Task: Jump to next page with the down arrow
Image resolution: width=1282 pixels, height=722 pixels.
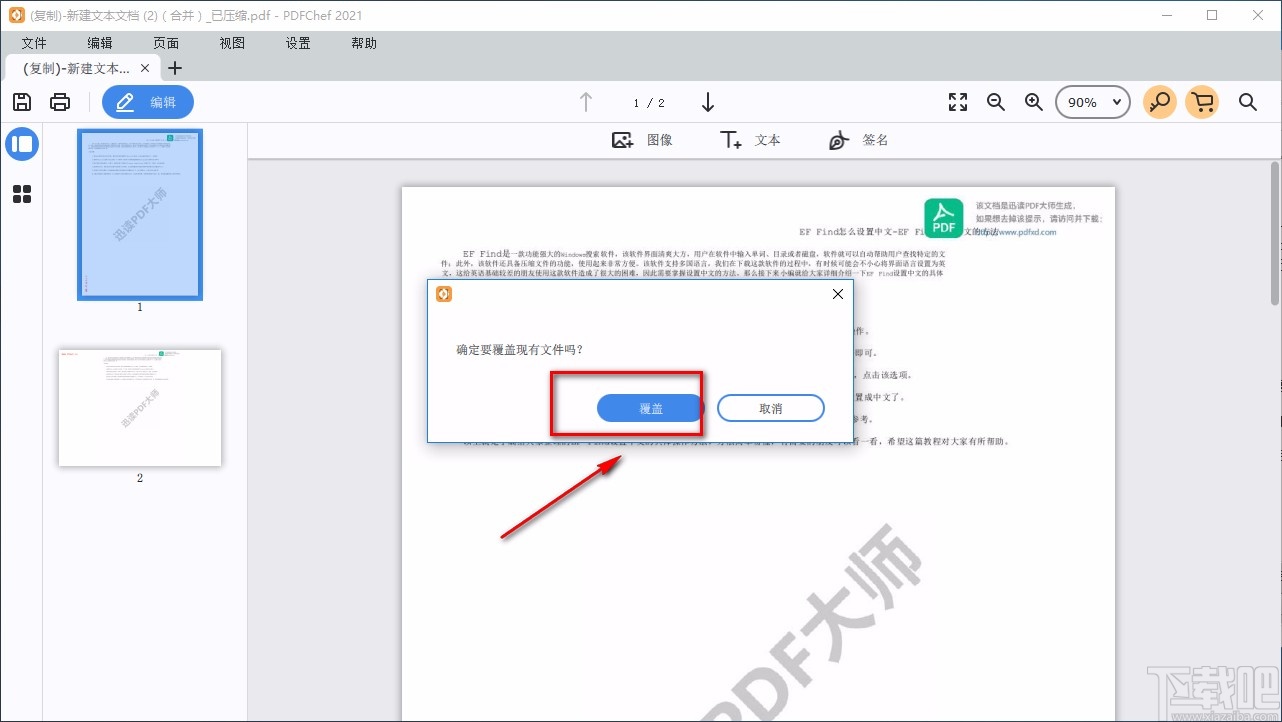Action: click(x=708, y=102)
